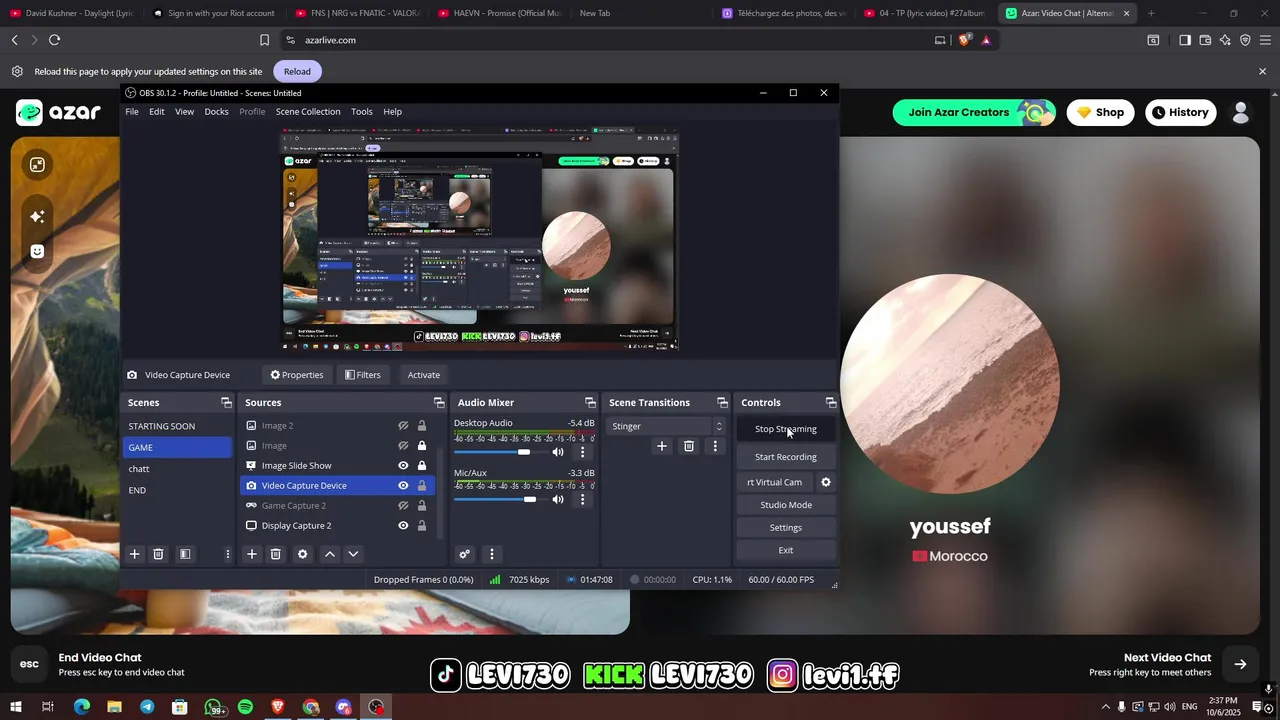Click Stop Streaming button
Viewport: 1280px width, 720px height.
(786, 429)
